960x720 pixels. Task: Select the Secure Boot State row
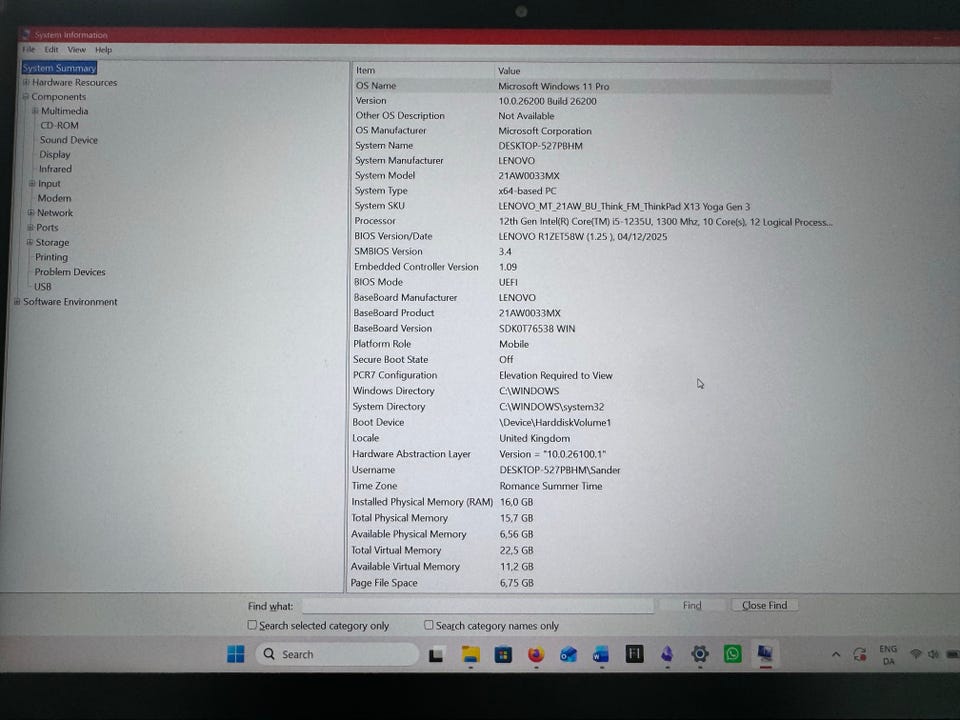tap(591, 359)
